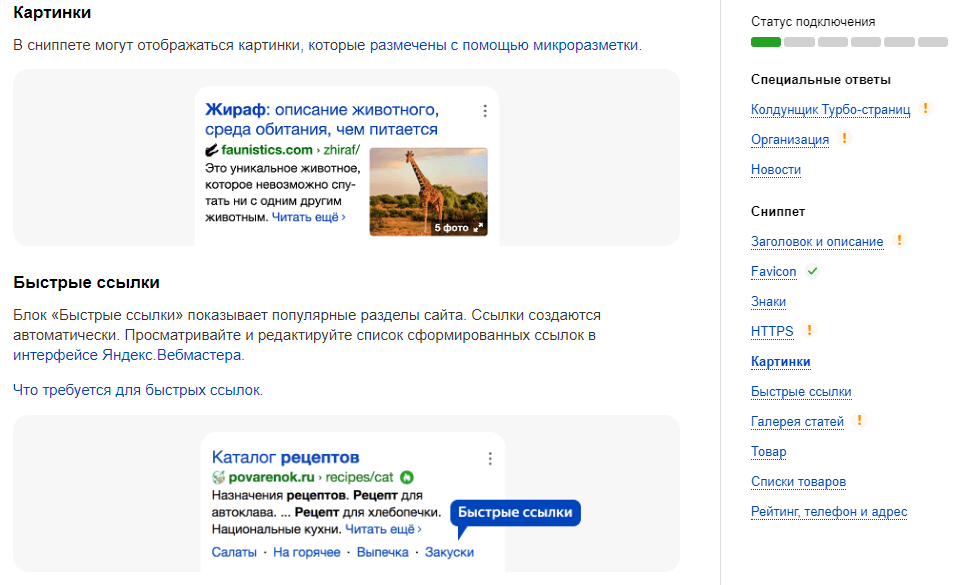Click Читать ещё in the giraffe snippet
The image size is (956, 585).
309,217
